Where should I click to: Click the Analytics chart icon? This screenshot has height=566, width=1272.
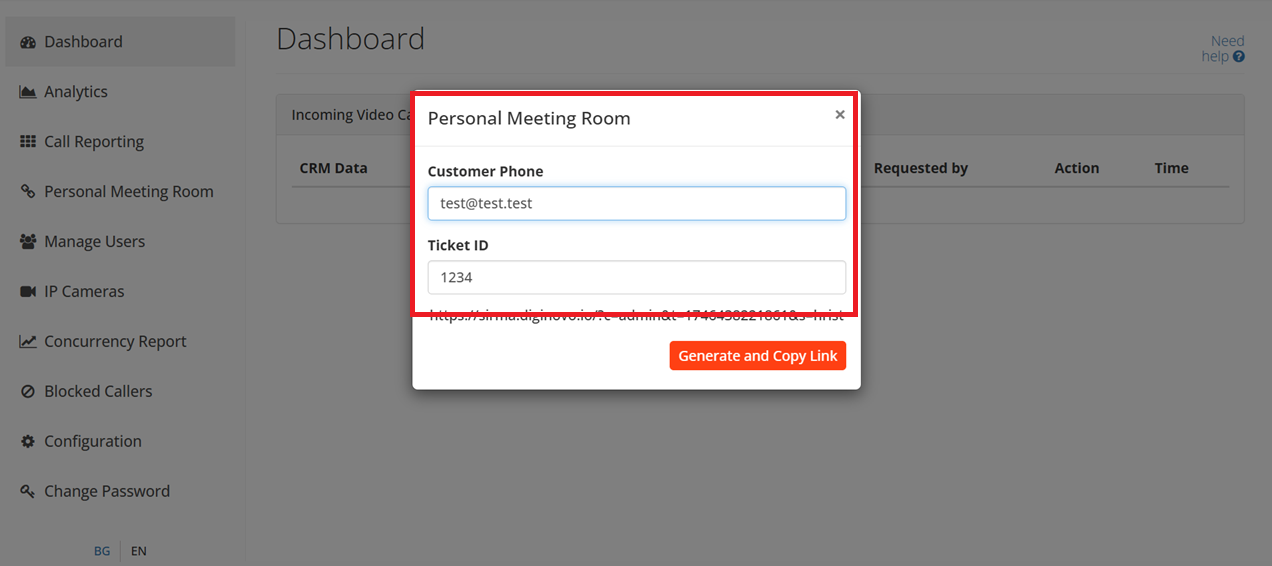[x=28, y=92]
